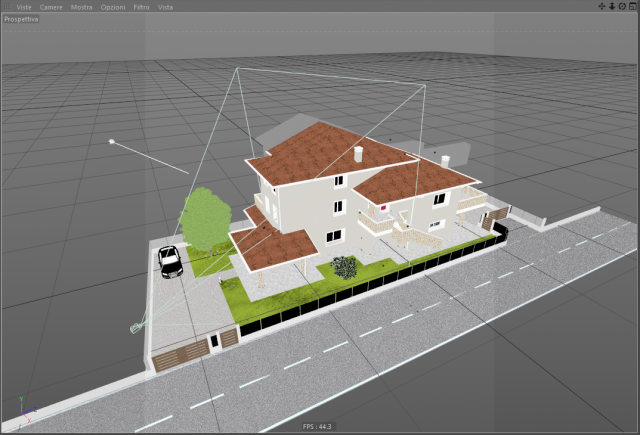Select the brown driveway gate
The image size is (640, 435).
click(181, 356)
